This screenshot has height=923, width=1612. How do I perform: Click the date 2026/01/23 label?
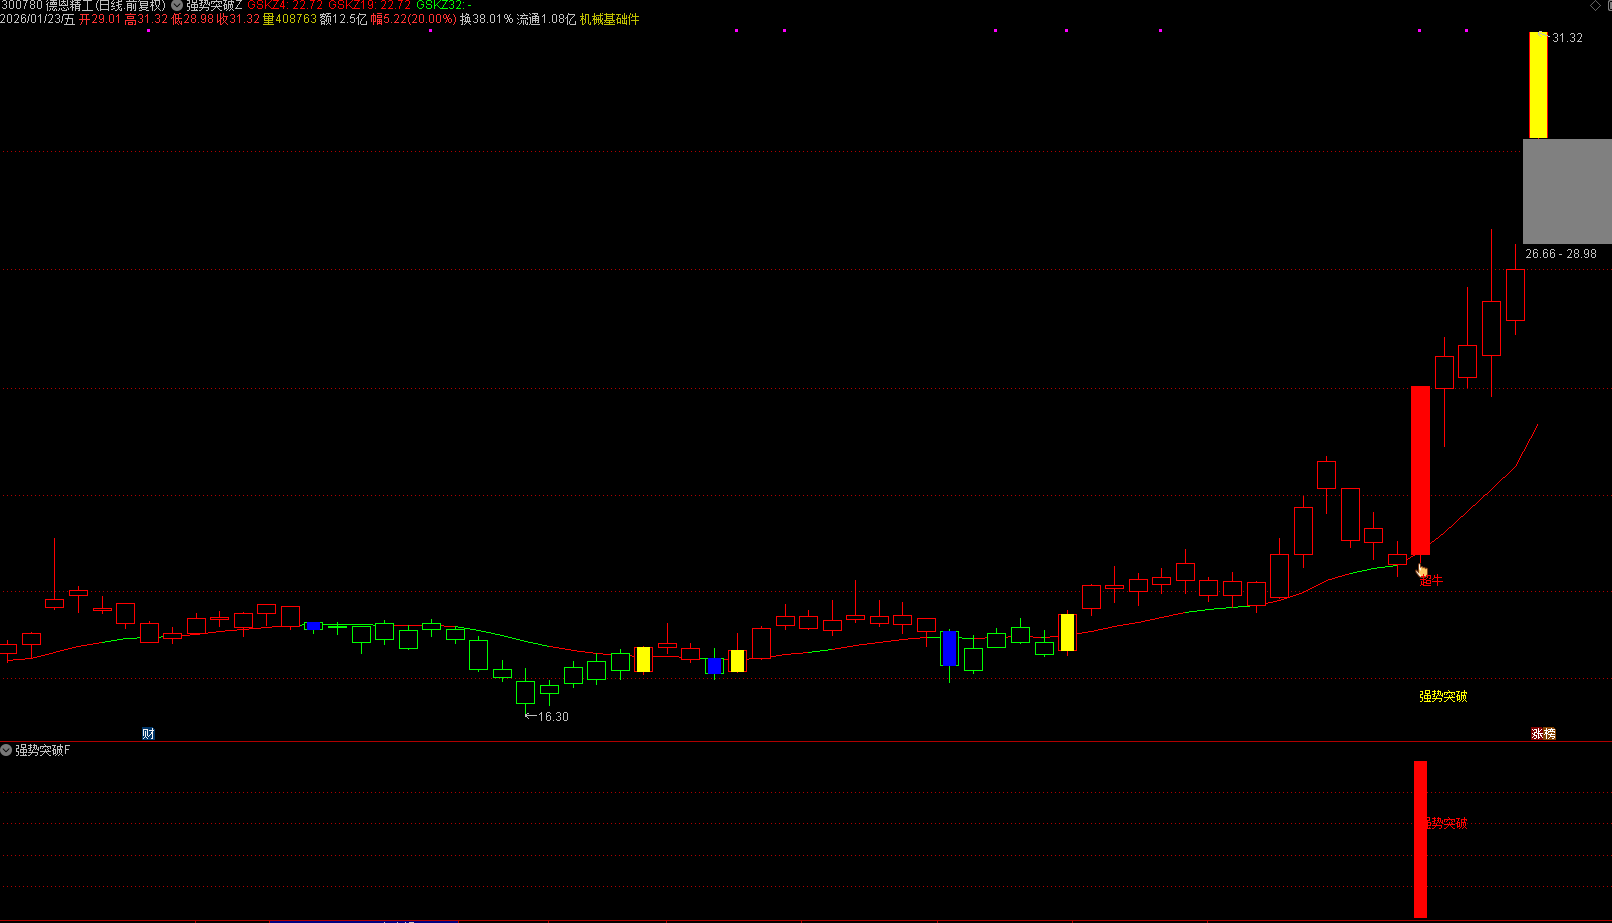click(37, 19)
